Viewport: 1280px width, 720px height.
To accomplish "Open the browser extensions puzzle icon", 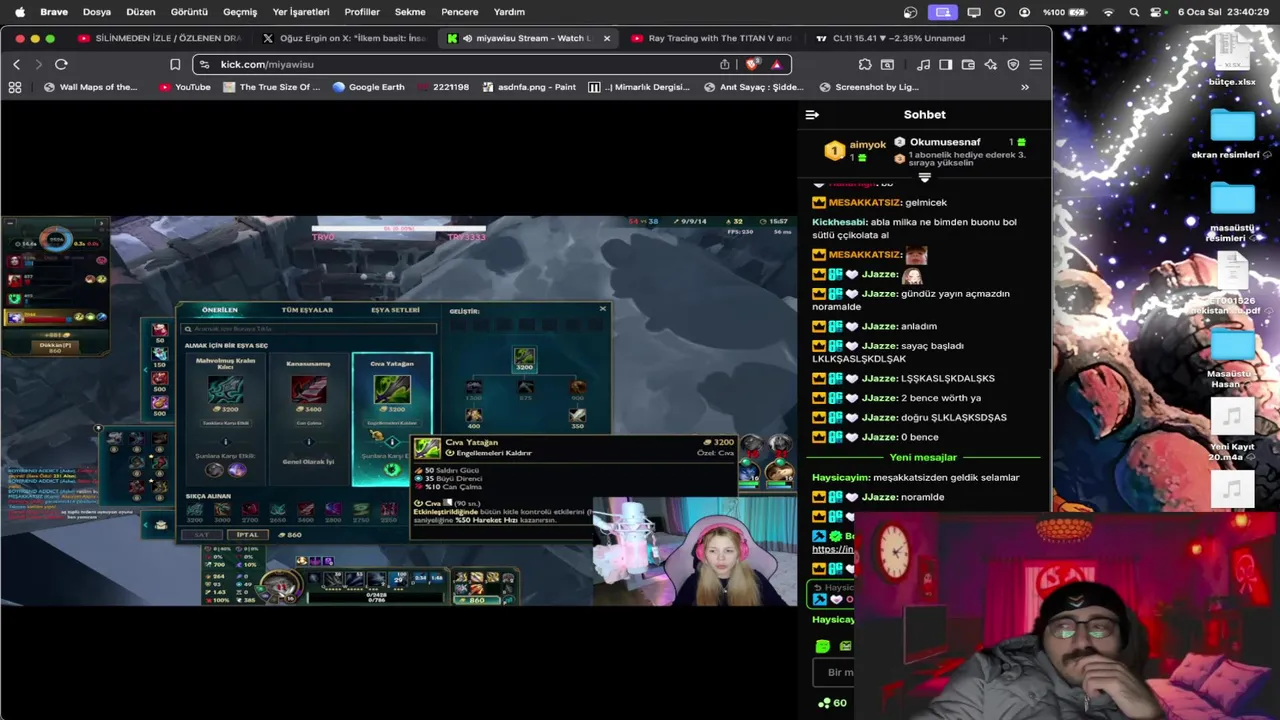I will (x=865, y=64).
